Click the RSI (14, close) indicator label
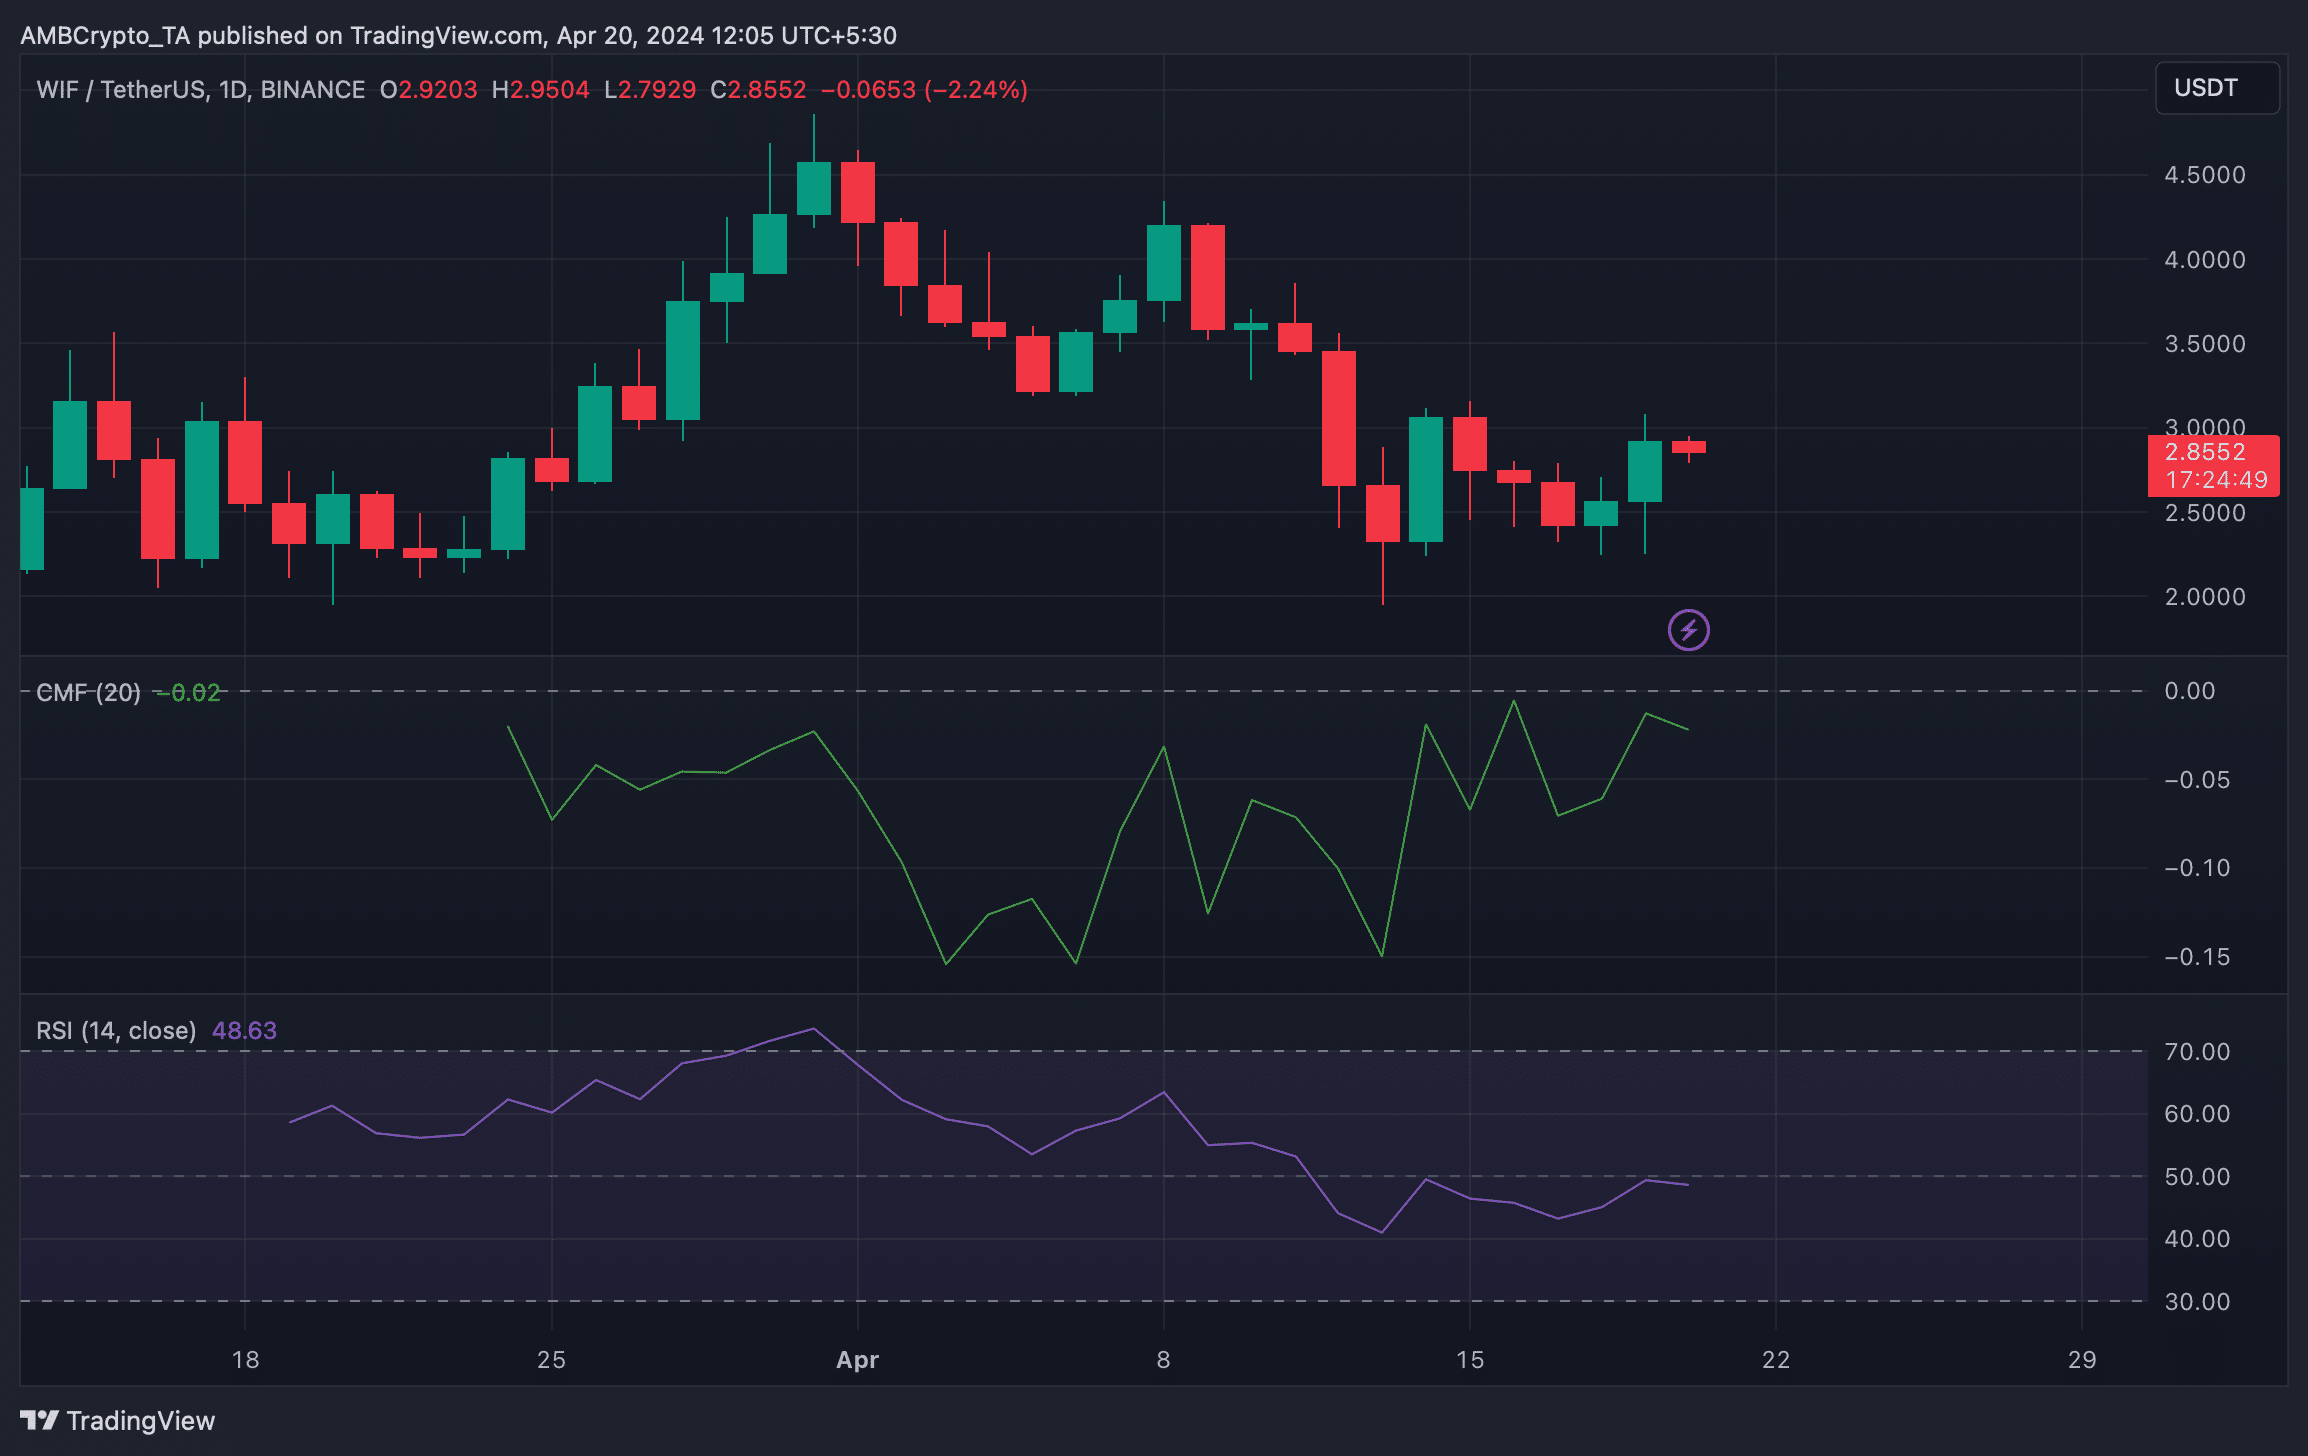Screen dimensions: 2308x1456 click(116, 1030)
